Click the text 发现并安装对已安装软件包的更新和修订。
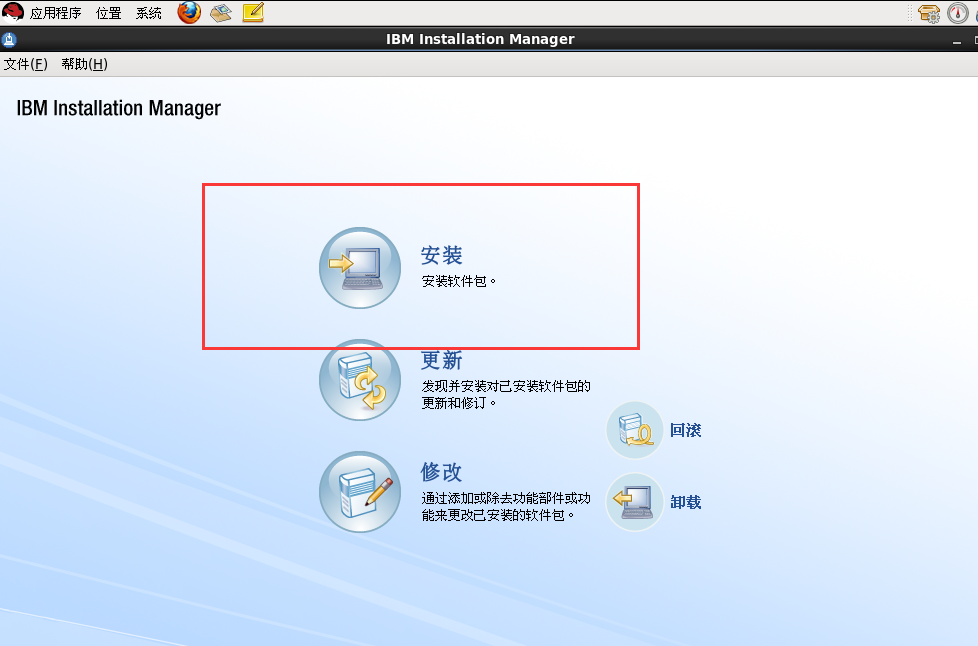Screen dimensions: 978x646 click(506, 395)
